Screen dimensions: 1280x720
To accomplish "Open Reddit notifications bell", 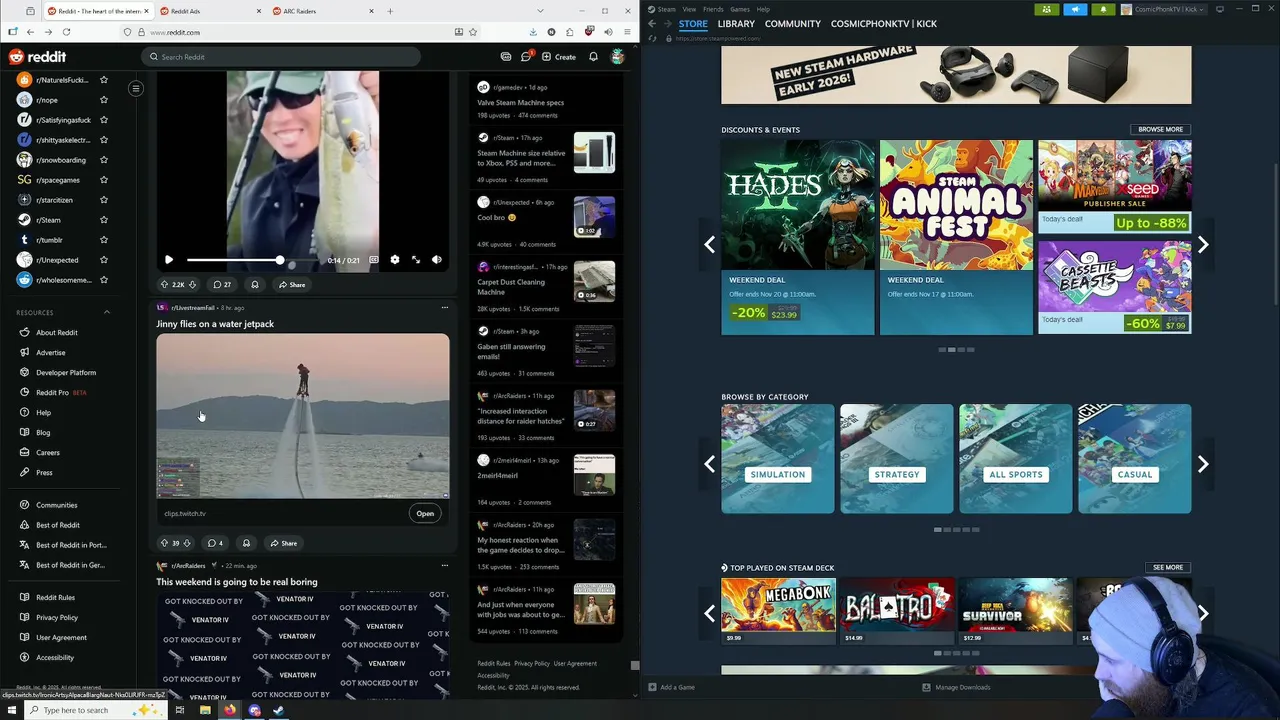I will click(x=593, y=57).
